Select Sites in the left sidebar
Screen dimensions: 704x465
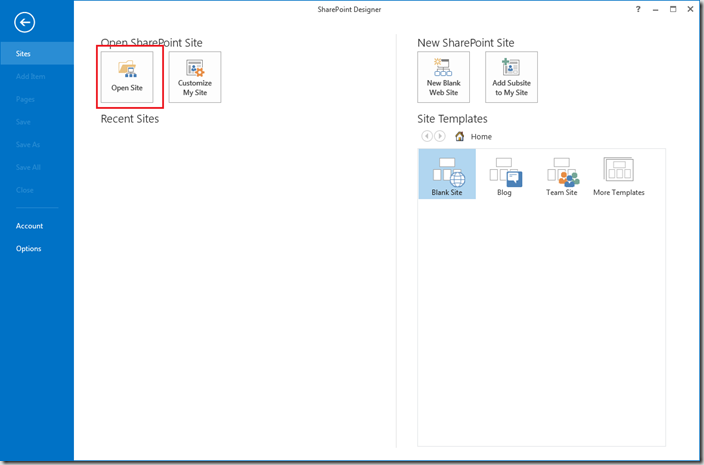click(x=37, y=53)
